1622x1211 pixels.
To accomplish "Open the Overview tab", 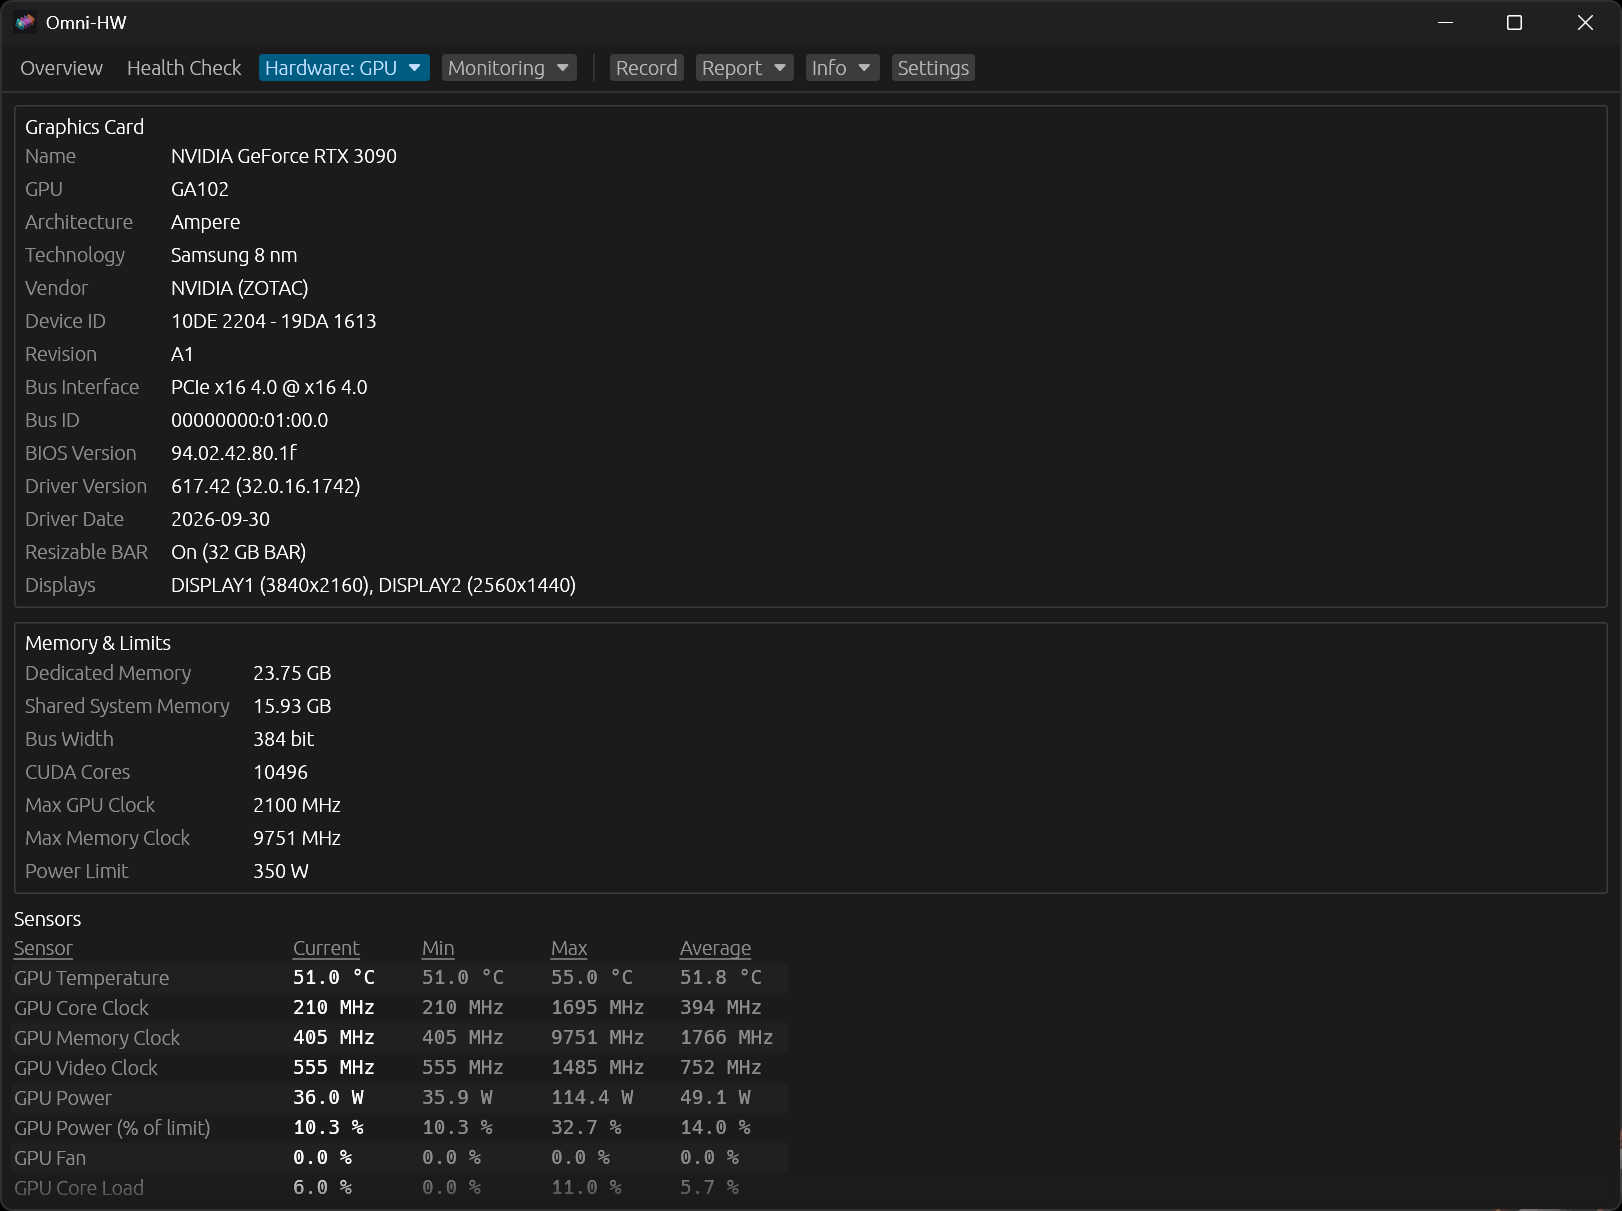I will click(61, 68).
